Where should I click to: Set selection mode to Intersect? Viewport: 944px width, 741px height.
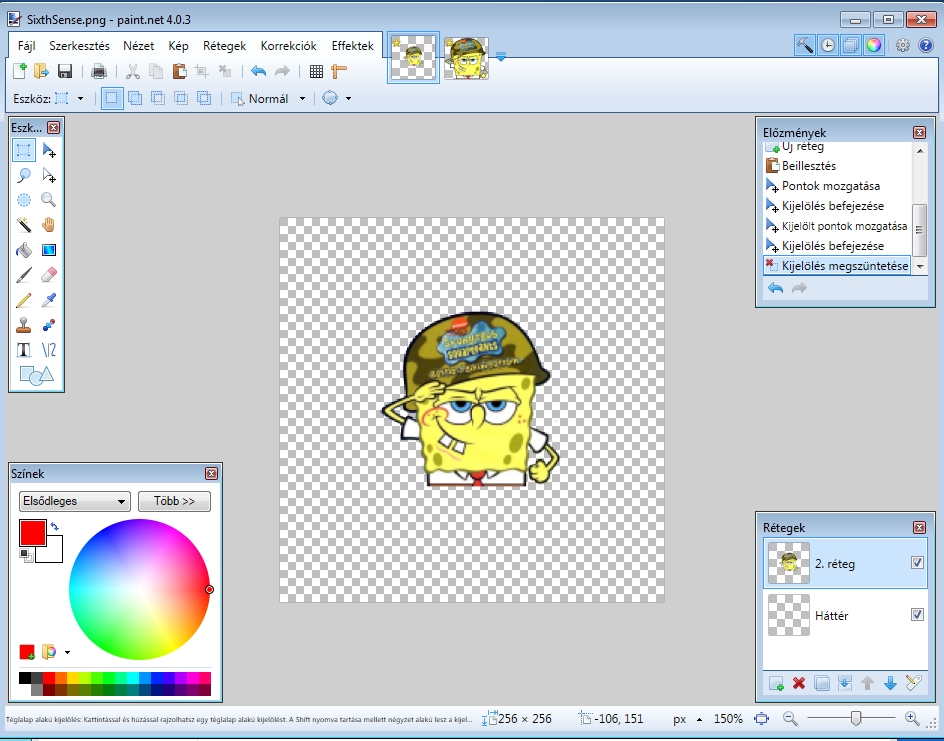pyautogui.click(x=181, y=98)
